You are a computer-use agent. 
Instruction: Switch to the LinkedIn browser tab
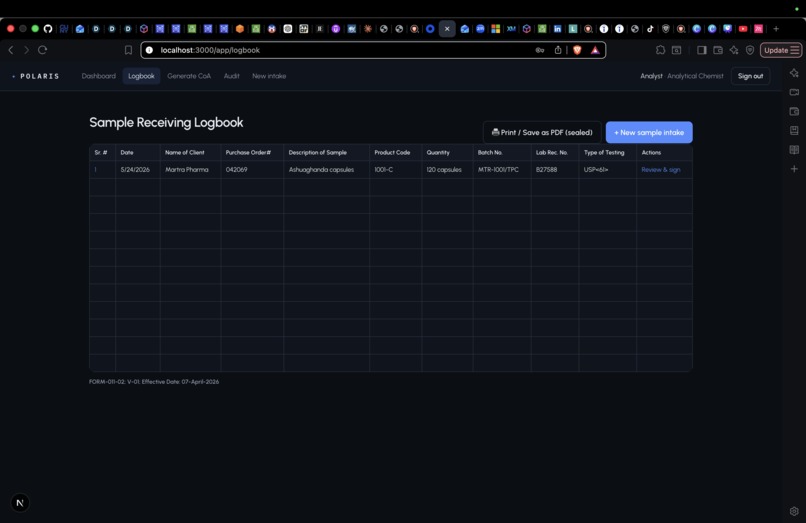pos(557,29)
